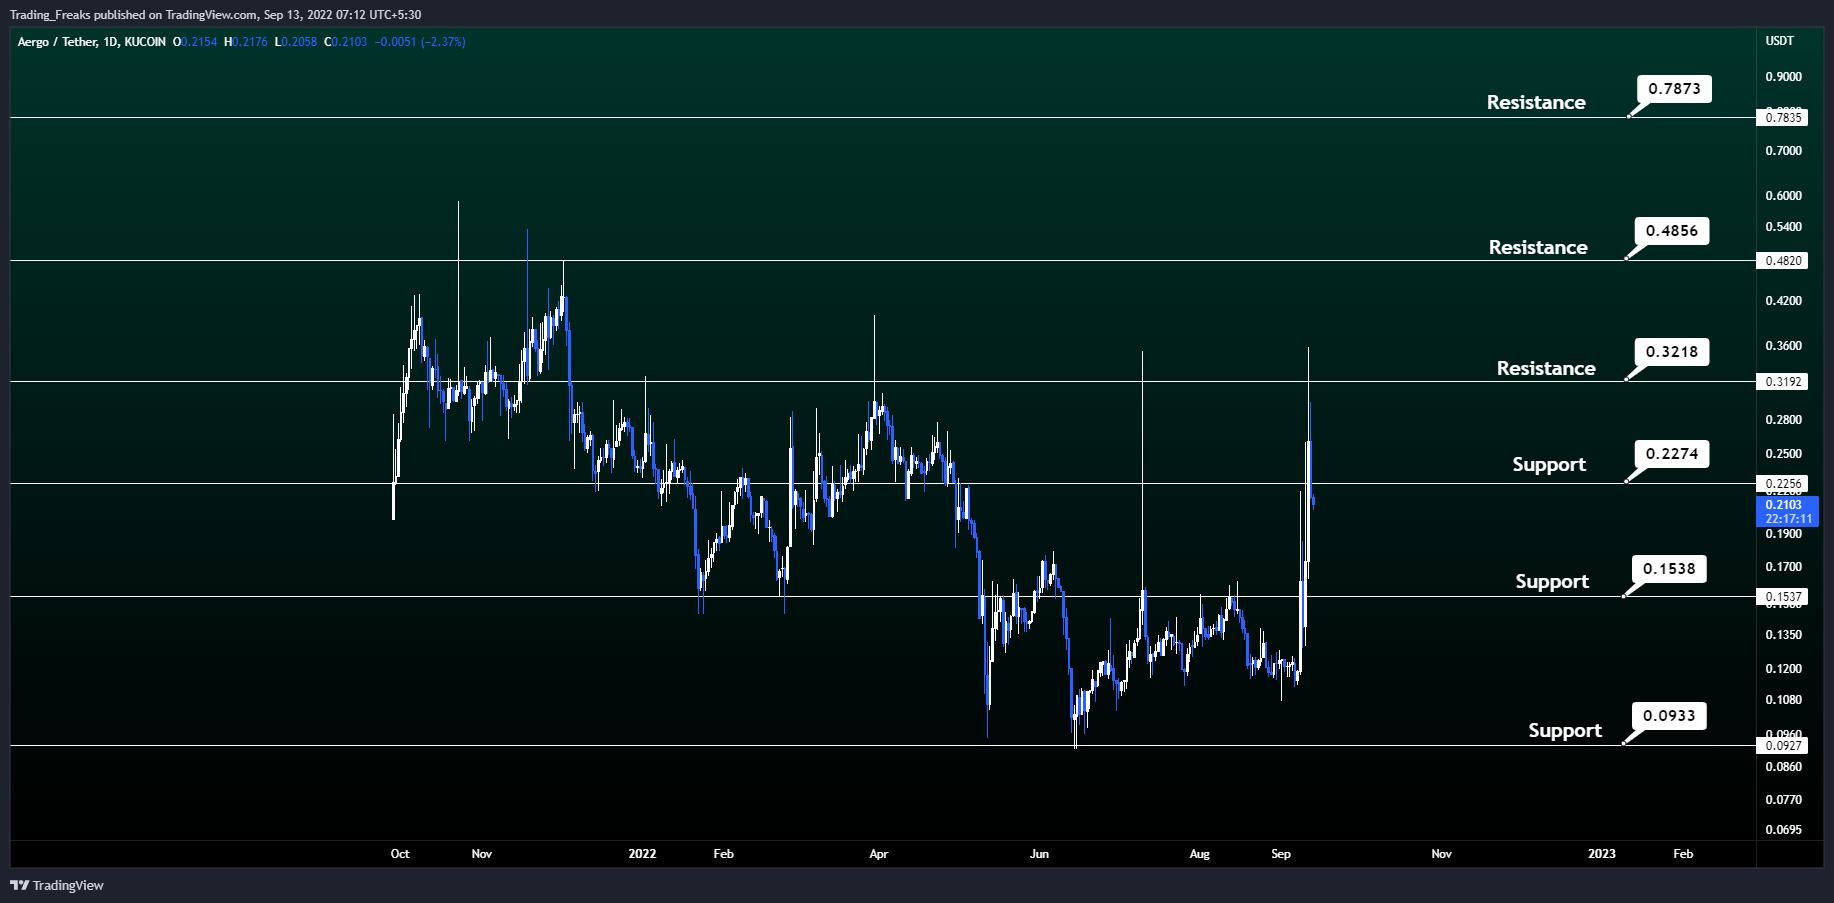Screen dimensions: 1834x903
Task: Click the Apr label on time axis
Action: click(878, 854)
